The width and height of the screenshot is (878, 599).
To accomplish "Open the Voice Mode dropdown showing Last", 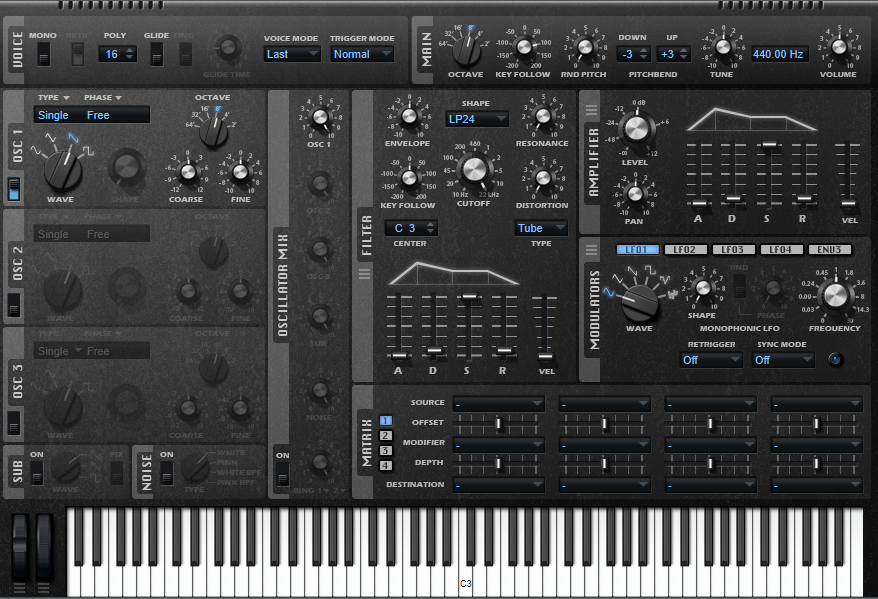I will (x=291, y=54).
